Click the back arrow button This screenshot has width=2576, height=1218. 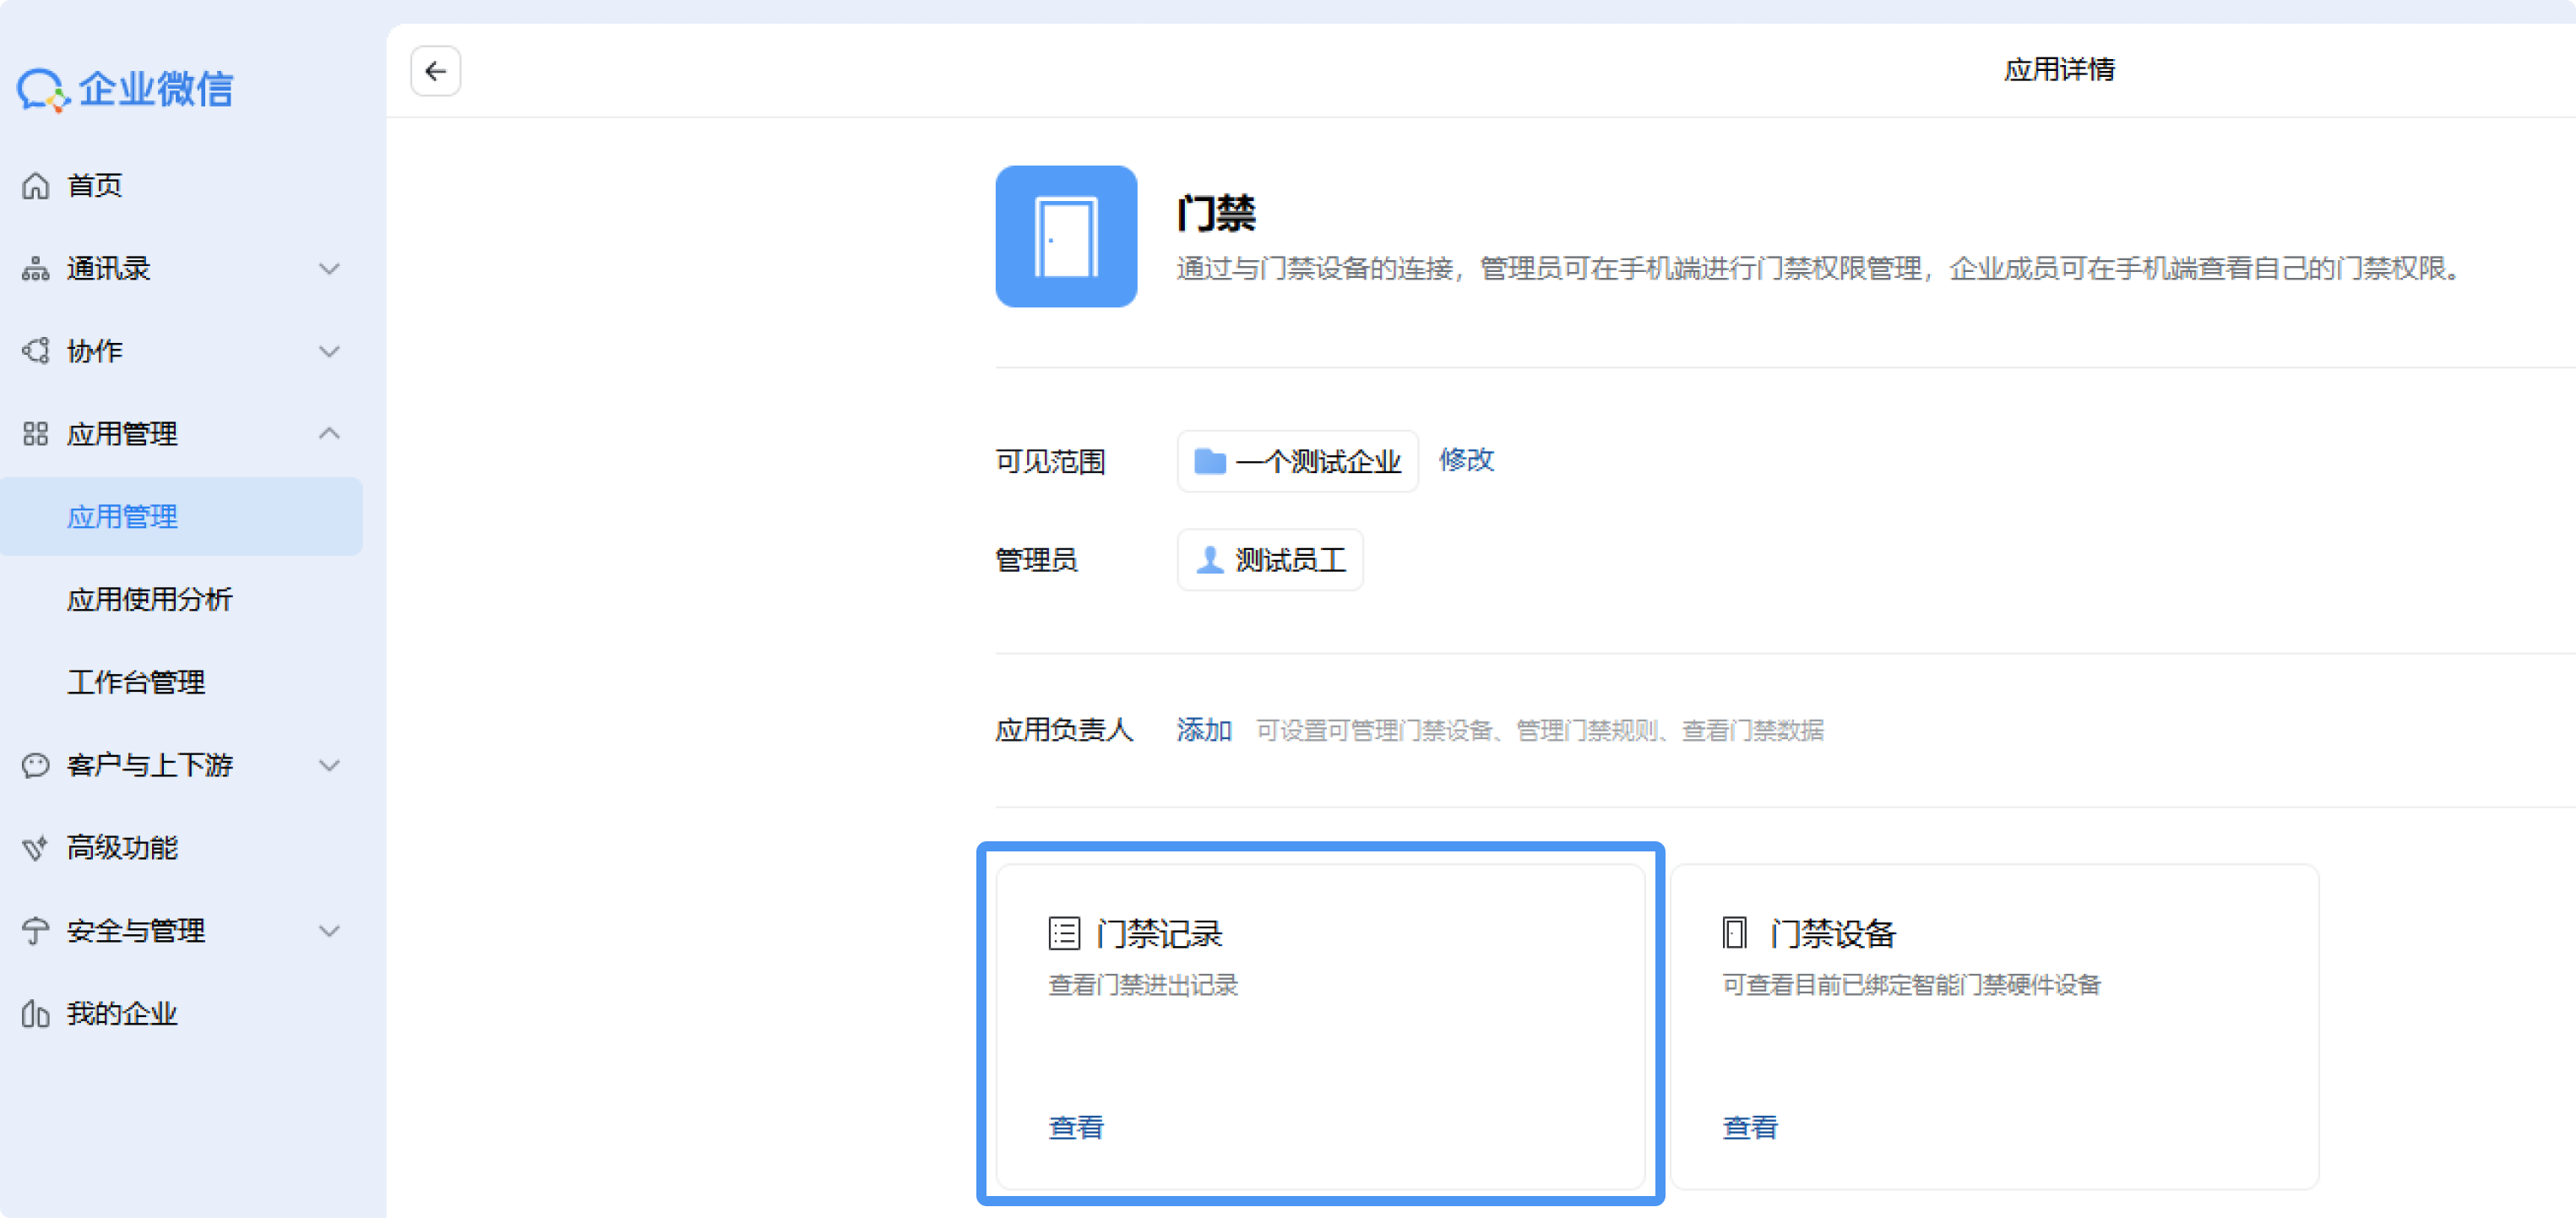pos(435,71)
